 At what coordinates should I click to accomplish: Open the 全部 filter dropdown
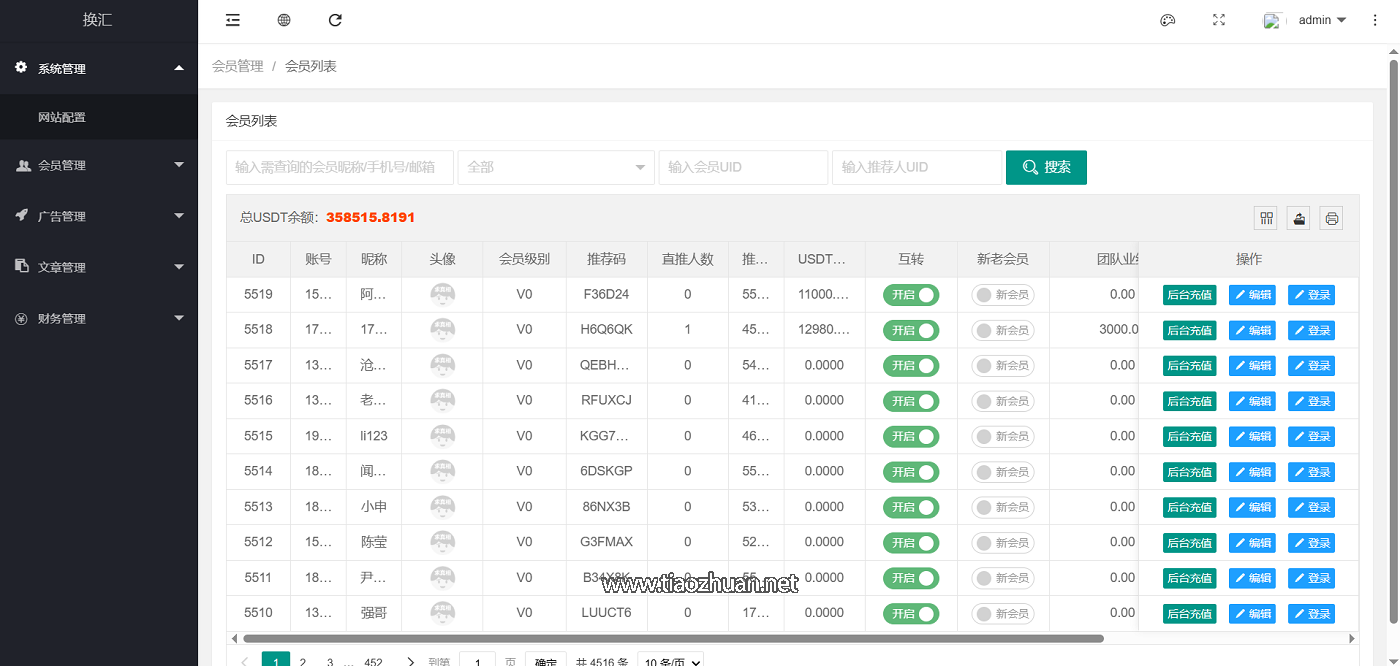pyautogui.click(x=555, y=167)
